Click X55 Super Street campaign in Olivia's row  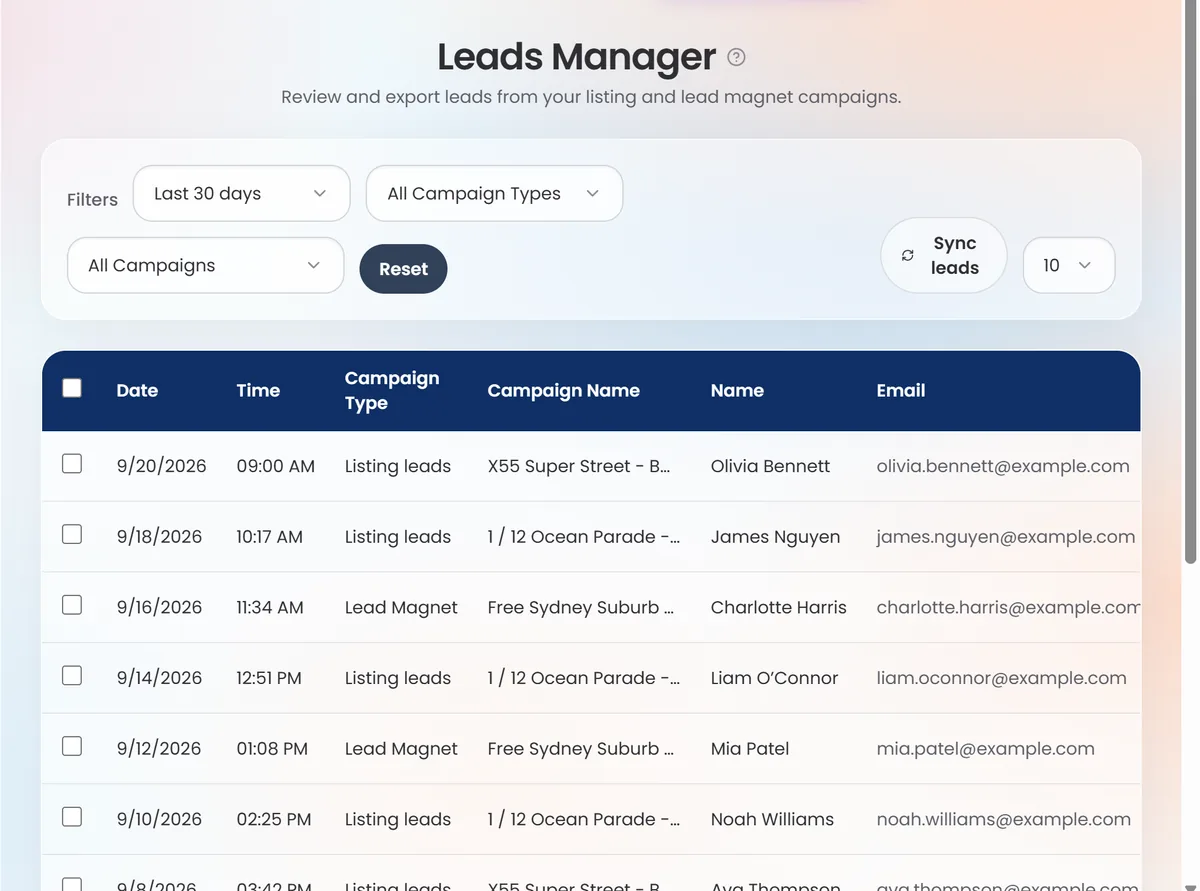(x=579, y=466)
